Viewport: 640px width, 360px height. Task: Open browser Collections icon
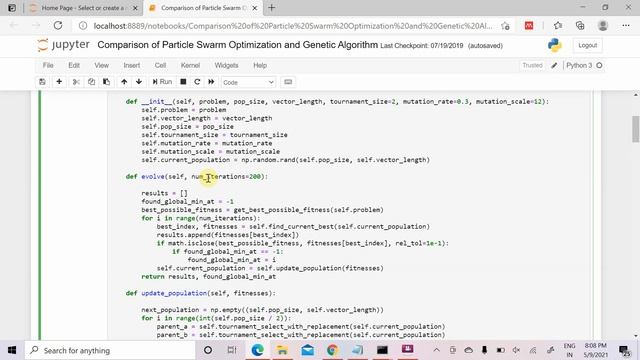tap(580, 26)
